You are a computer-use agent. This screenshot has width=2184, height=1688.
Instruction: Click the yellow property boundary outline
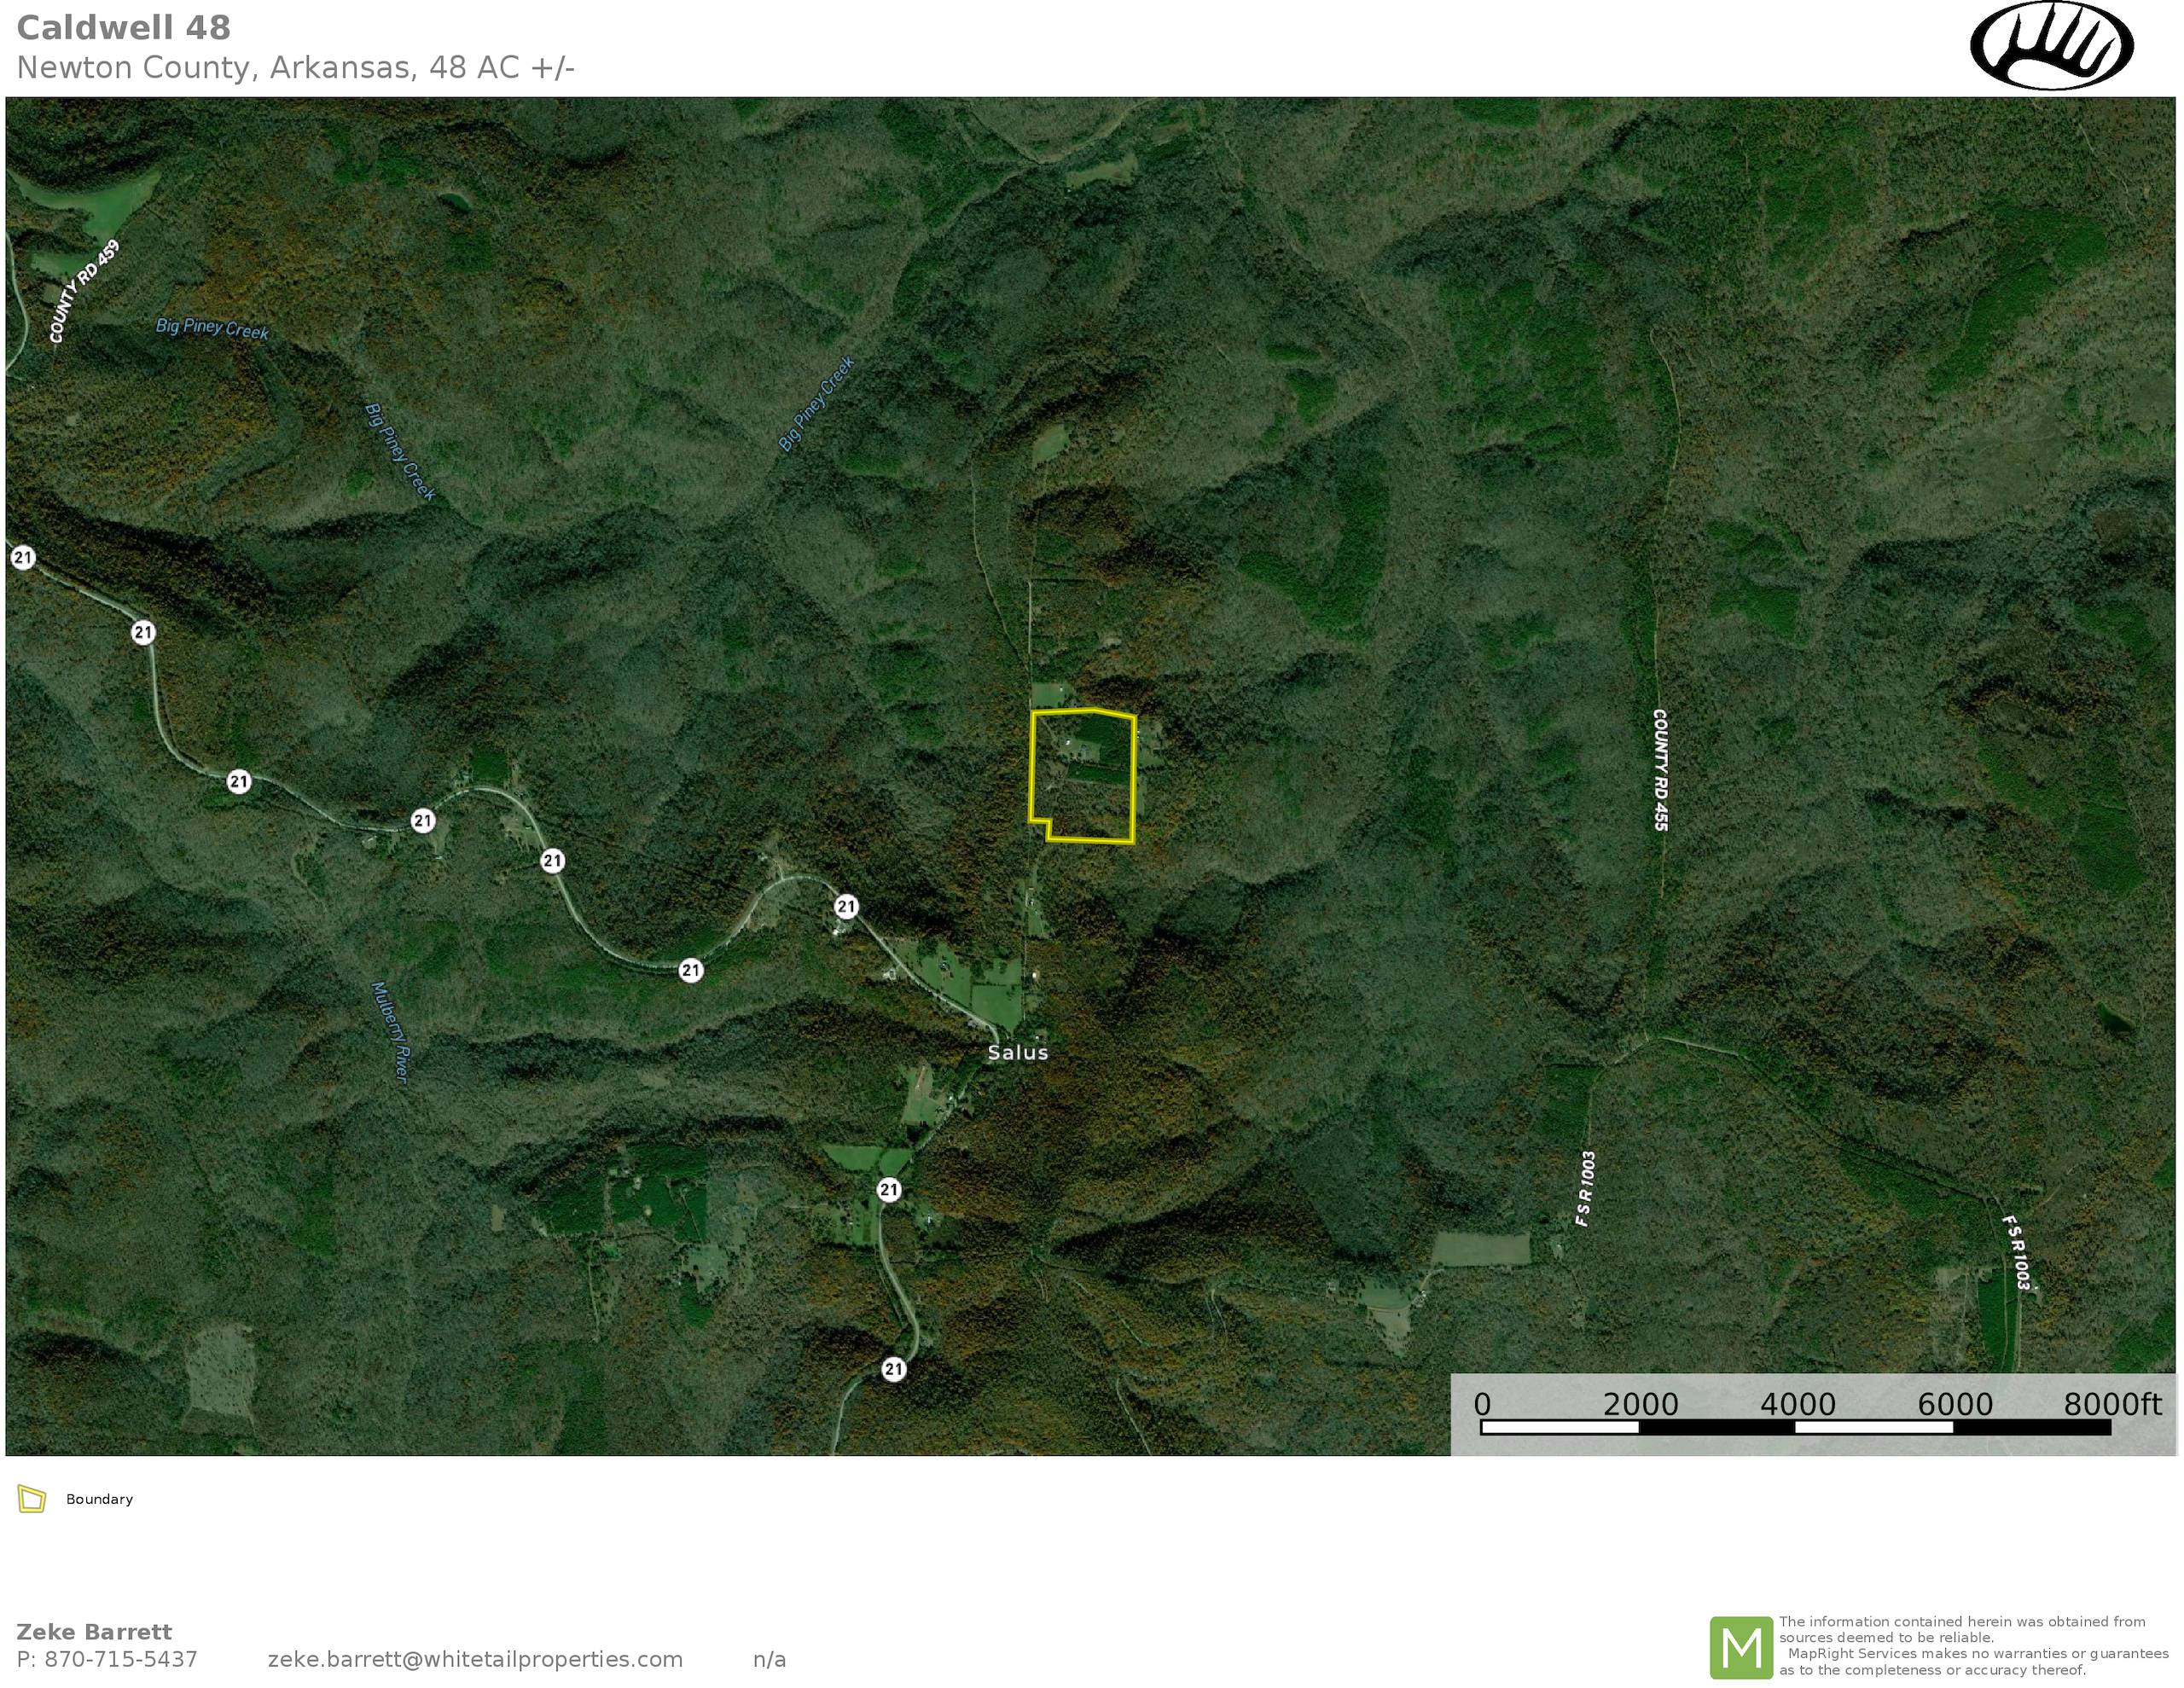point(1134,780)
